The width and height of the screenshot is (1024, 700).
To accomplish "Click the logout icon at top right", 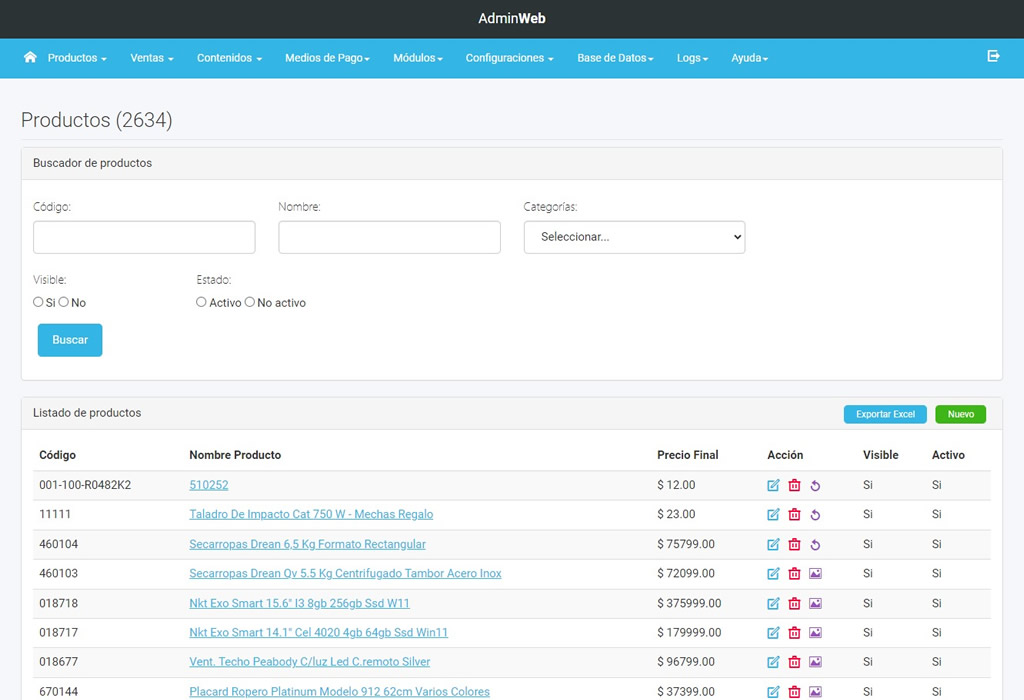I will tap(993, 57).
